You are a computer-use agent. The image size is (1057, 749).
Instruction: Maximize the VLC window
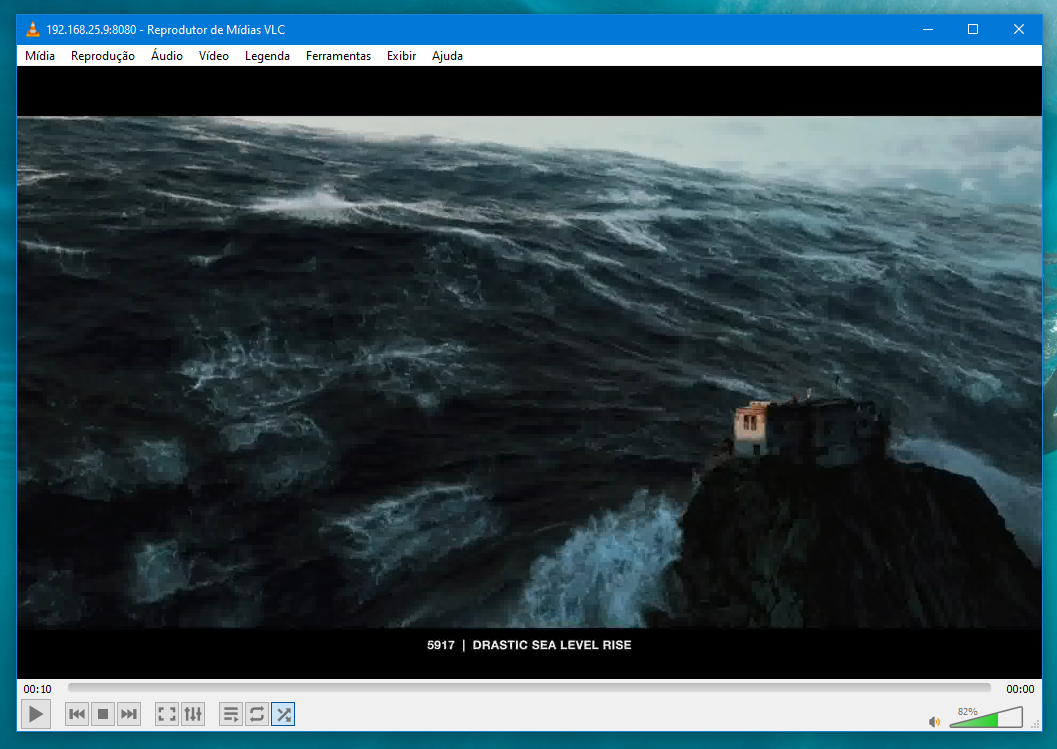(973, 30)
